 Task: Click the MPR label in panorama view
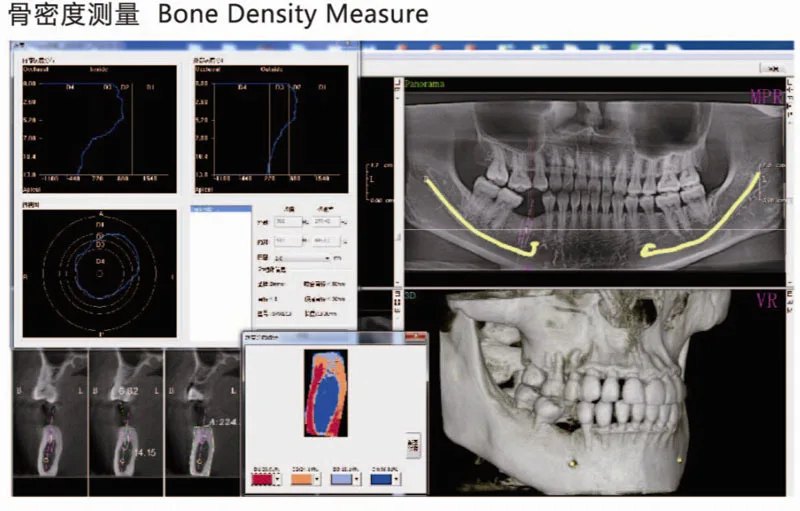point(766,96)
